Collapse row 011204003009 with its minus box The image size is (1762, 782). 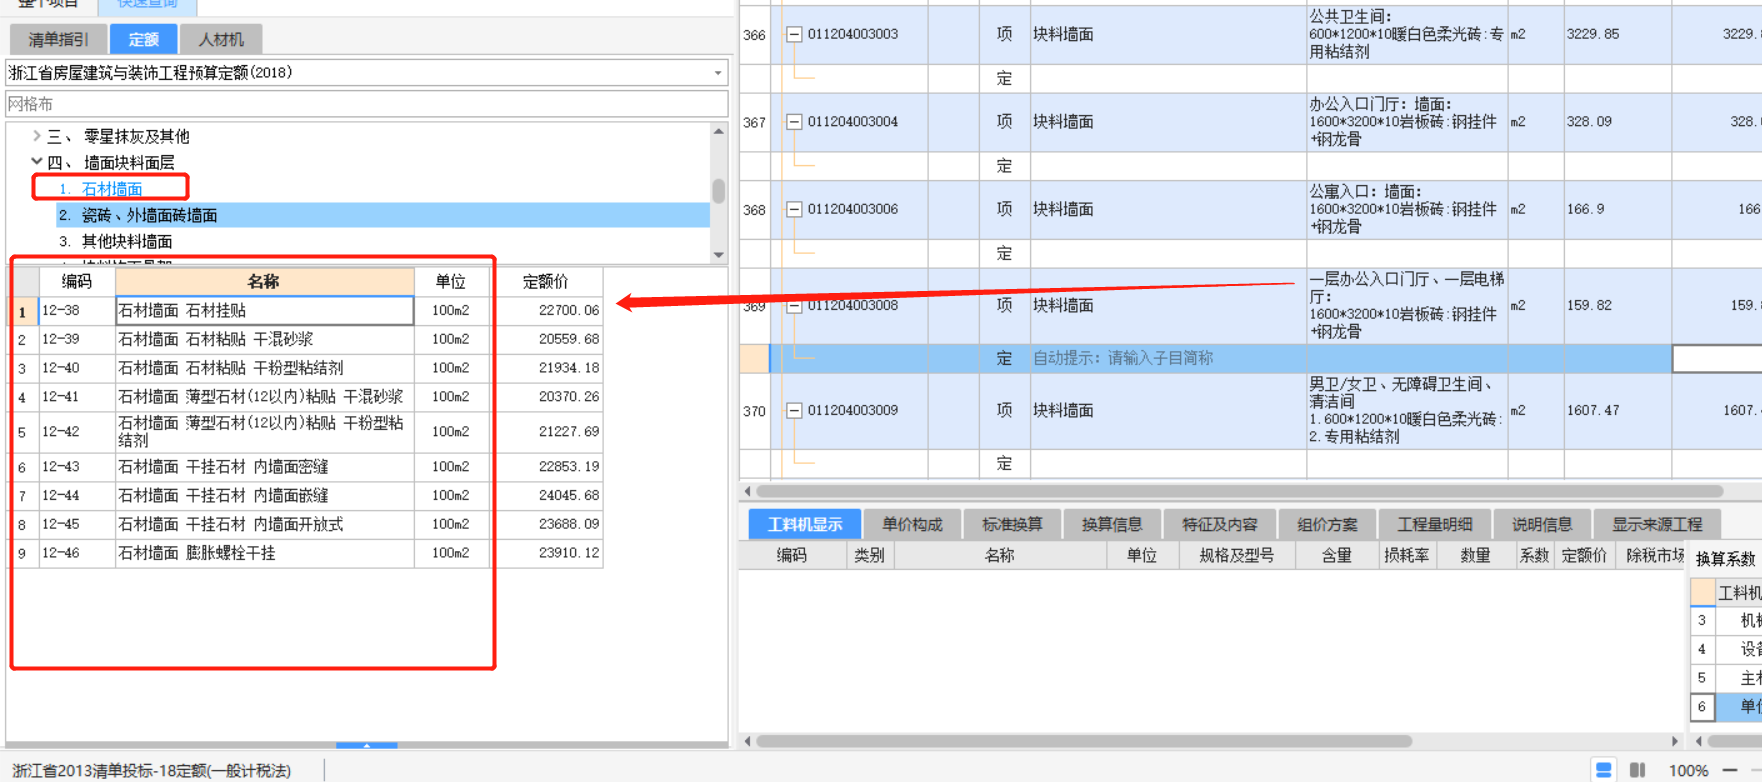tap(794, 410)
